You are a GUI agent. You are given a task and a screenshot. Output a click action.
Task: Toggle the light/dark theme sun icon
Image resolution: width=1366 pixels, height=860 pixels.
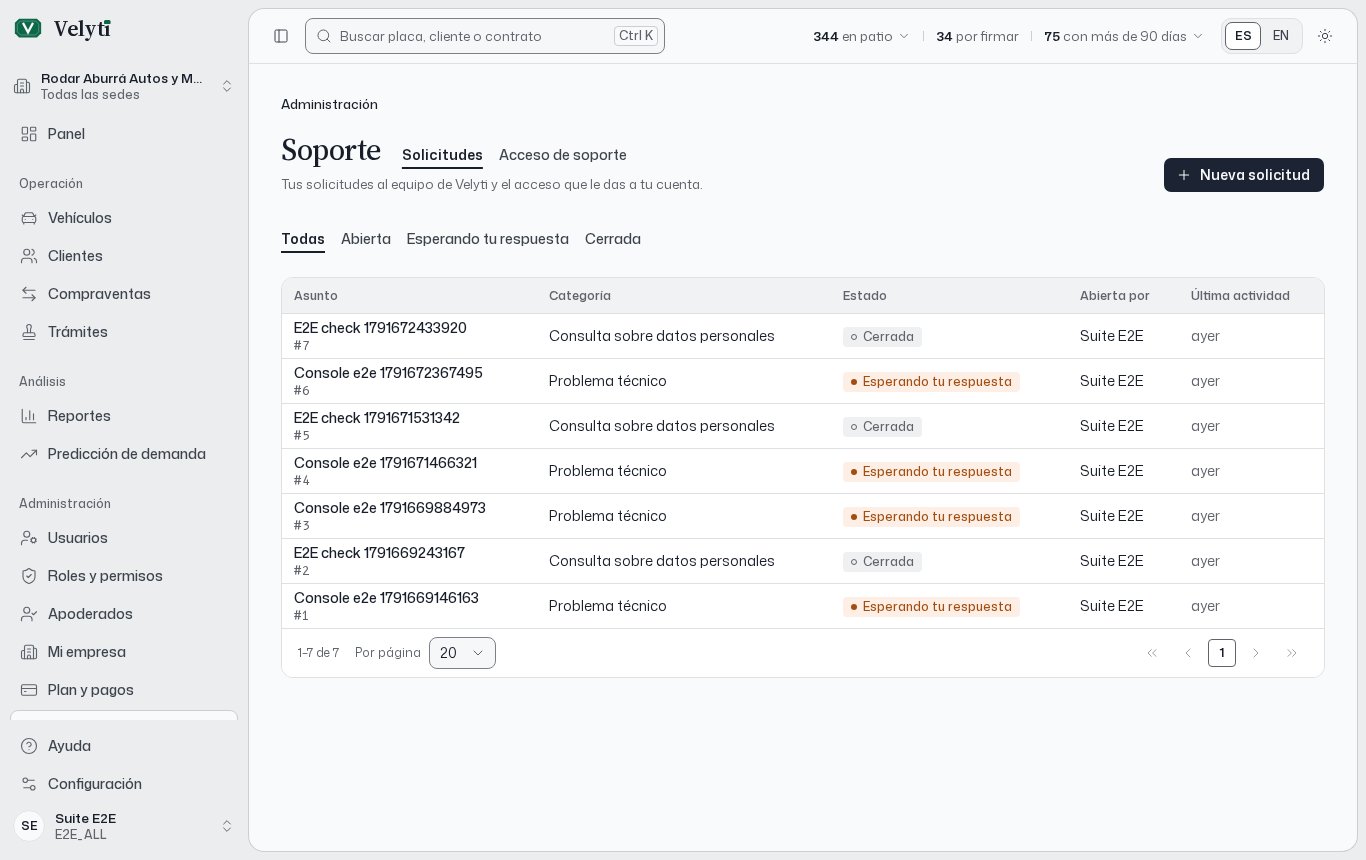point(1325,36)
